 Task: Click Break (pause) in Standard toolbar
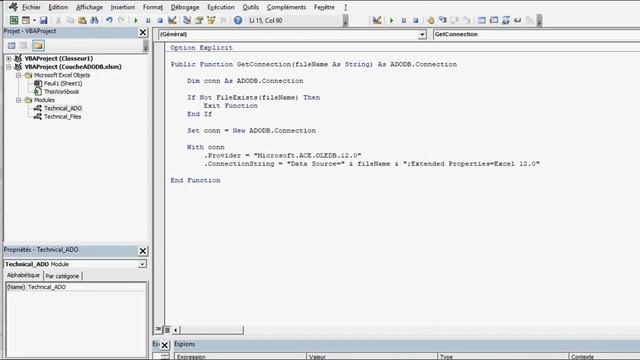click(x=148, y=20)
